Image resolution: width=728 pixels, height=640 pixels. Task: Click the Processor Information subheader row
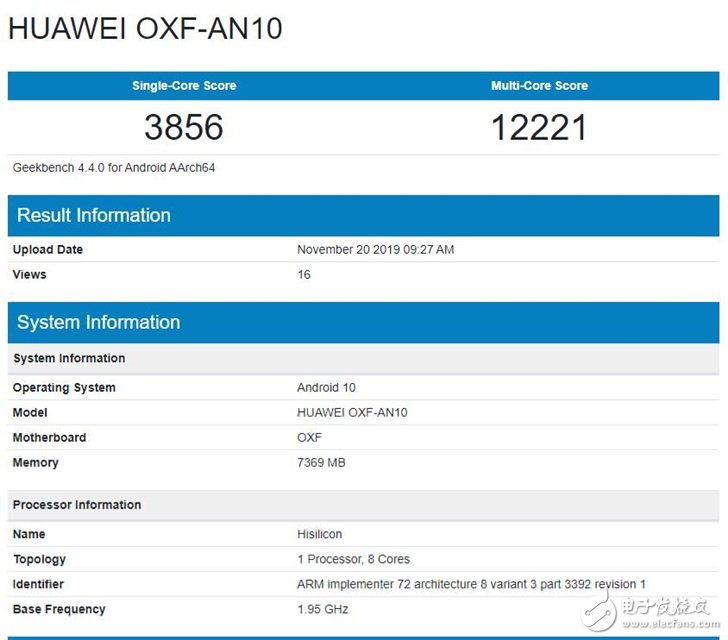[x=364, y=505]
